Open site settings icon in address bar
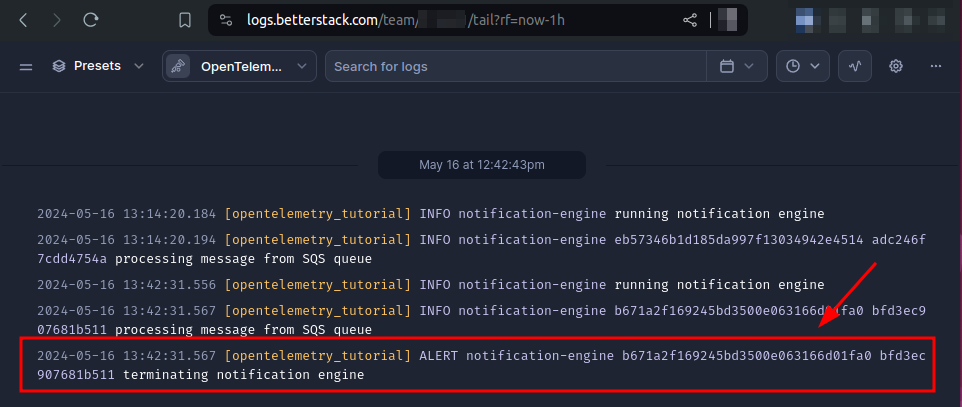 point(226,20)
